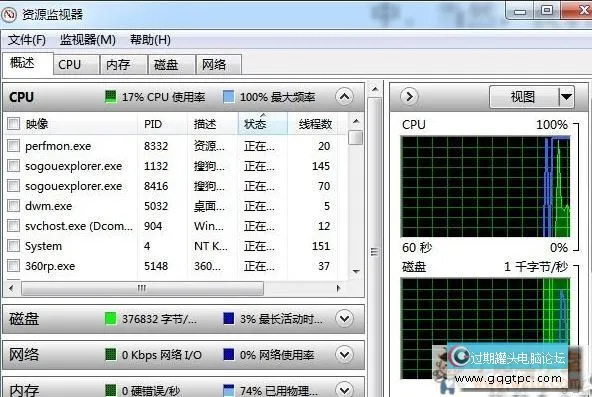
Task: Click the blue 已用物理 memory swatch
Action: pyautogui.click(x=228, y=390)
